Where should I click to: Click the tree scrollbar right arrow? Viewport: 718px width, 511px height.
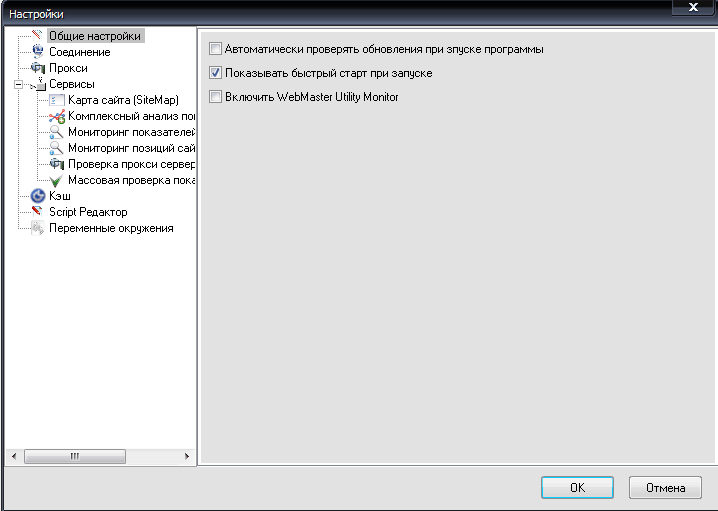pyautogui.click(x=187, y=456)
